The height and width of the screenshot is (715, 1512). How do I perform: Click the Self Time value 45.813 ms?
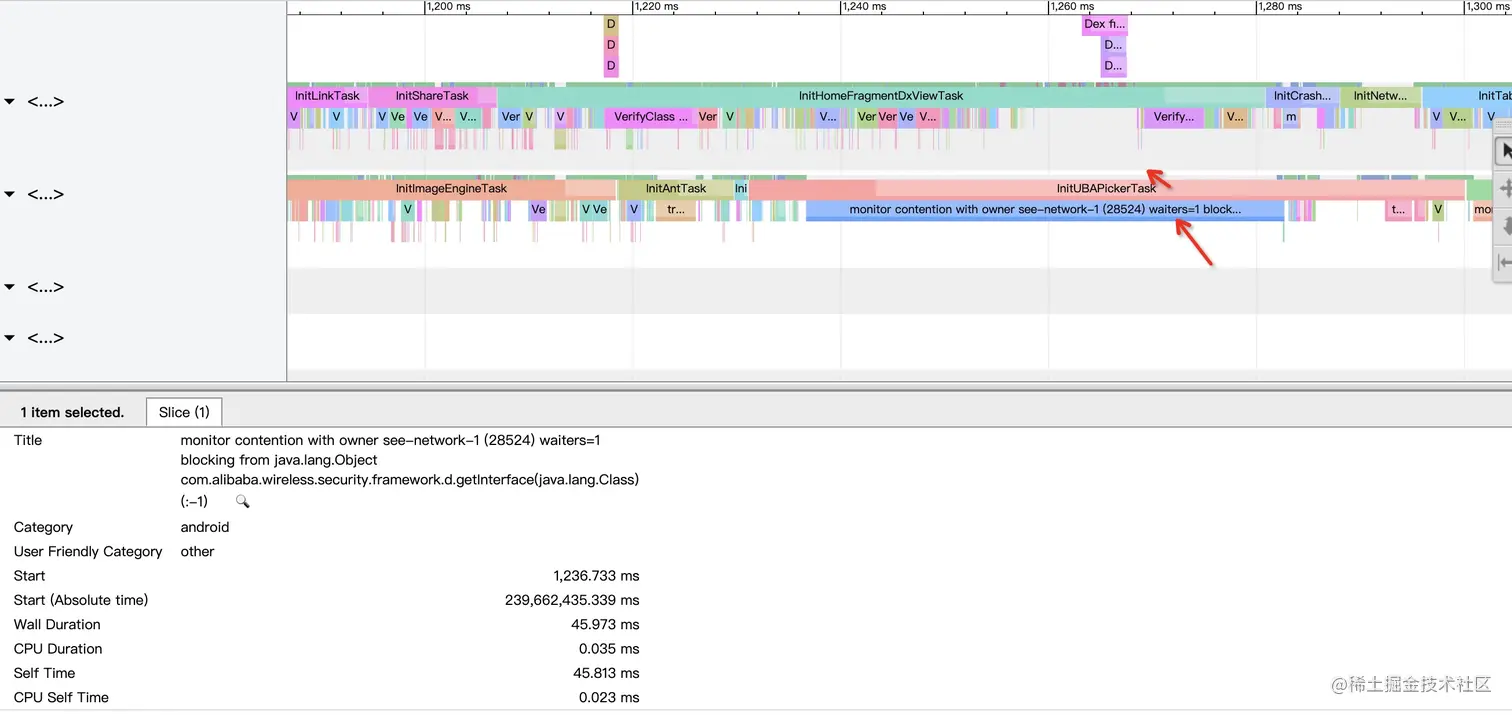[606, 673]
